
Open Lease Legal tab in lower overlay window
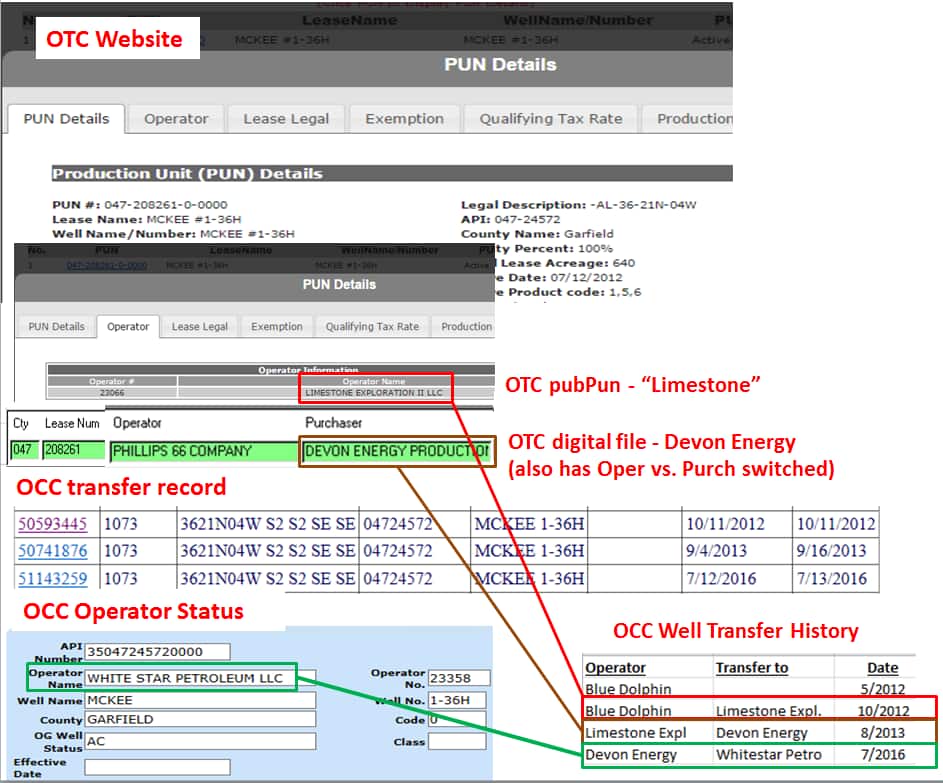point(200,327)
